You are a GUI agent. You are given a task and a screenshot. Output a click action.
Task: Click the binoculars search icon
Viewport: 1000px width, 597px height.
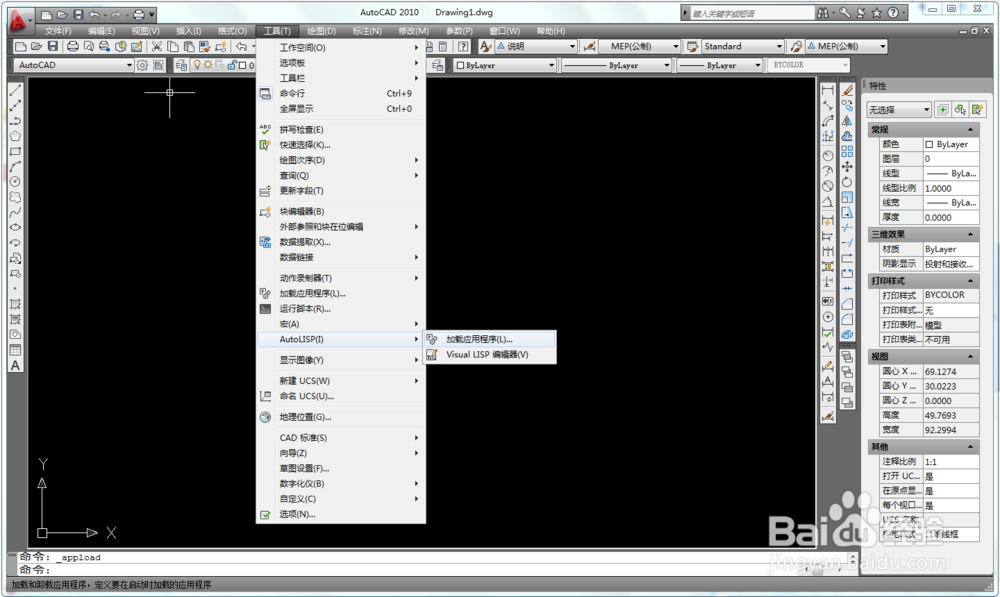point(825,13)
